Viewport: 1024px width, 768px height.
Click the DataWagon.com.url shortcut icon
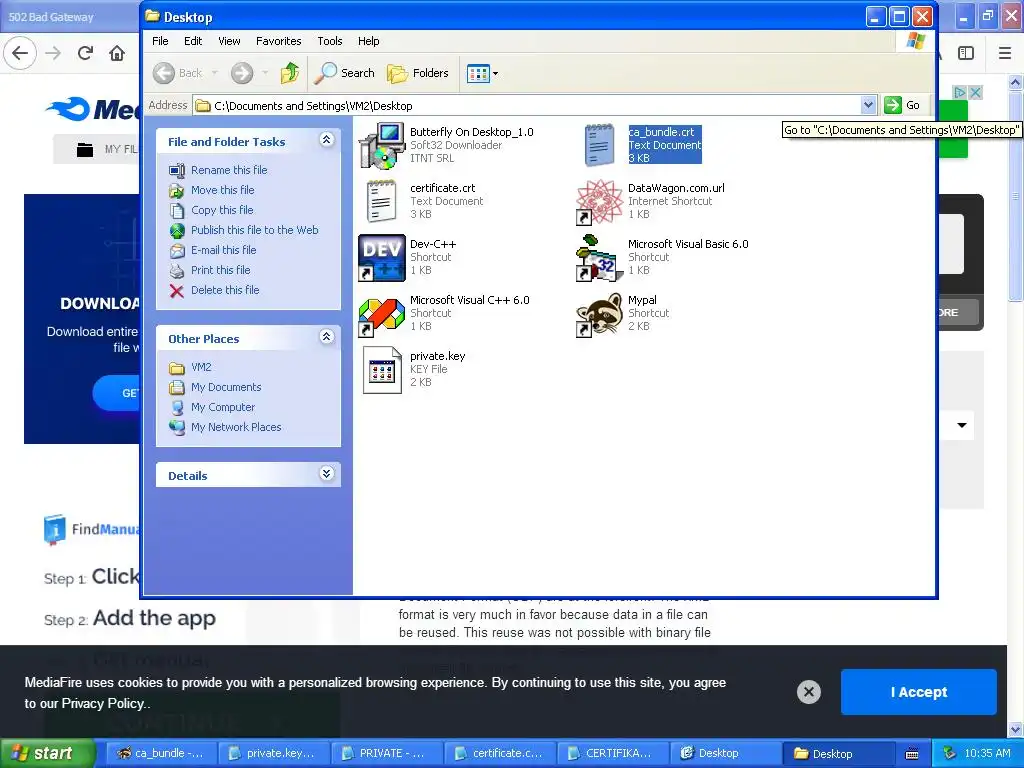pos(600,201)
